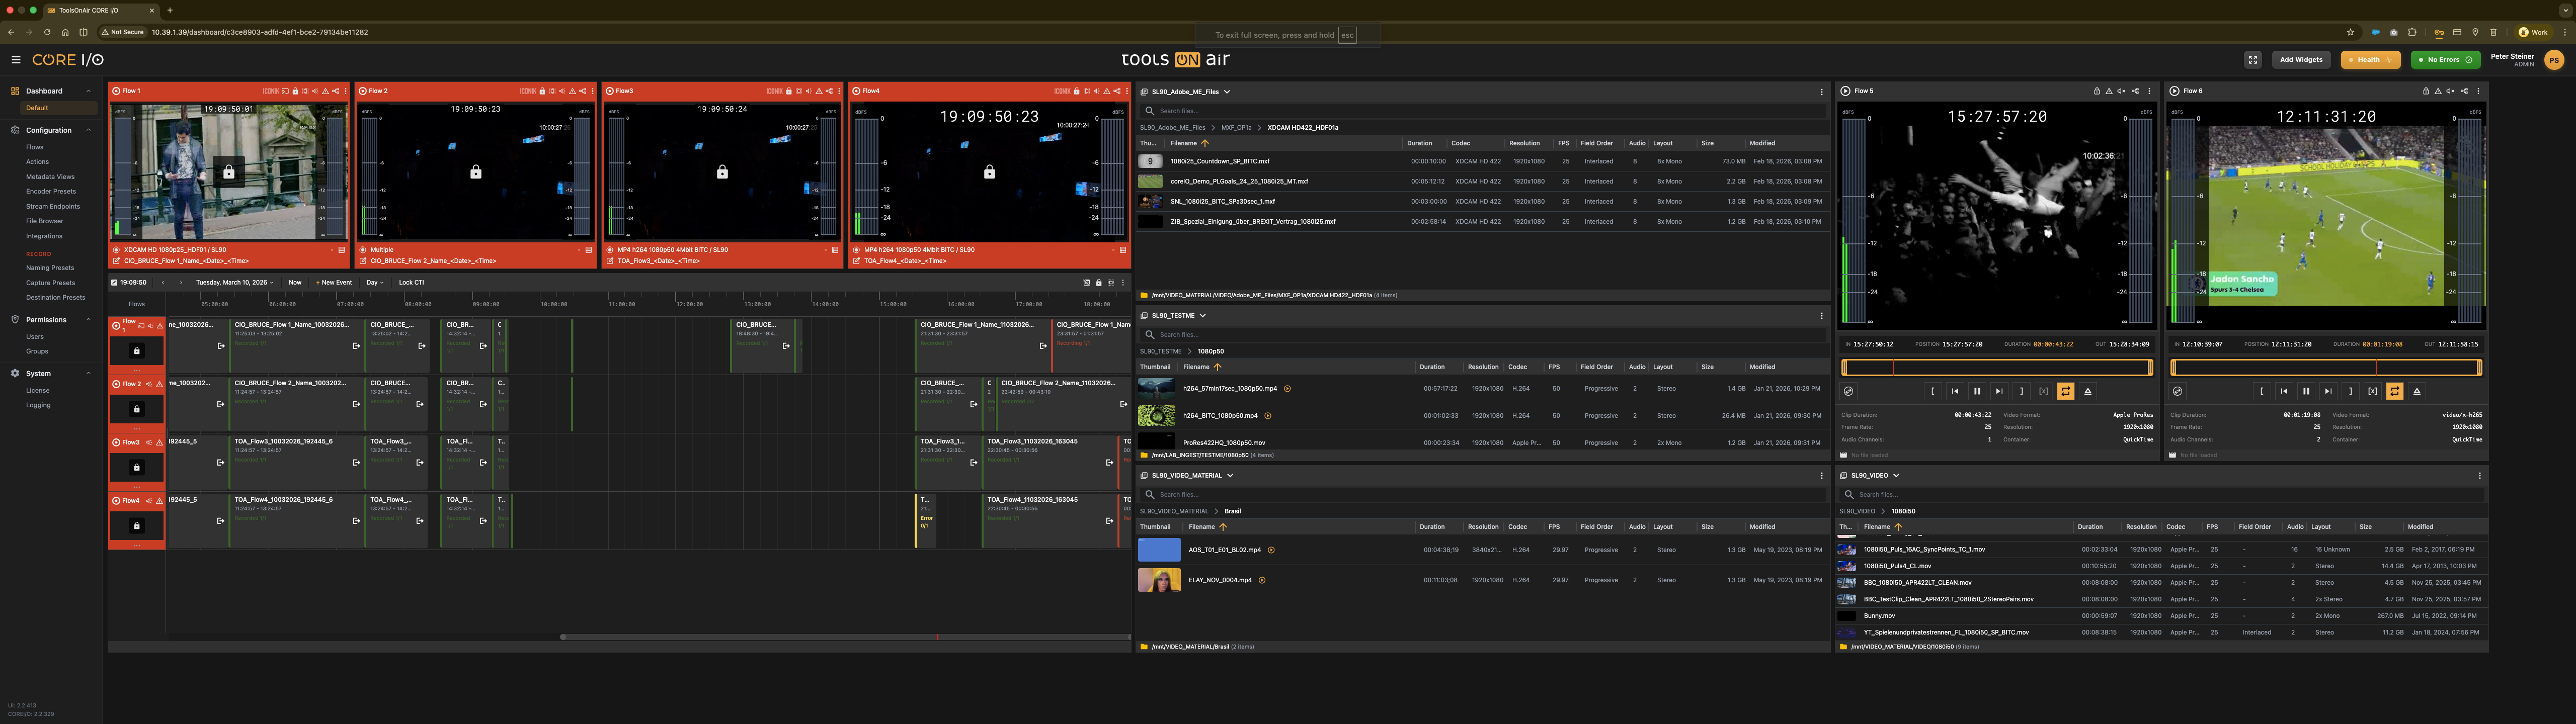Jump to clip start in Flow 6
Viewport: 2576px width, 724px height.
pyautogui.click(x=2284, y=391)
